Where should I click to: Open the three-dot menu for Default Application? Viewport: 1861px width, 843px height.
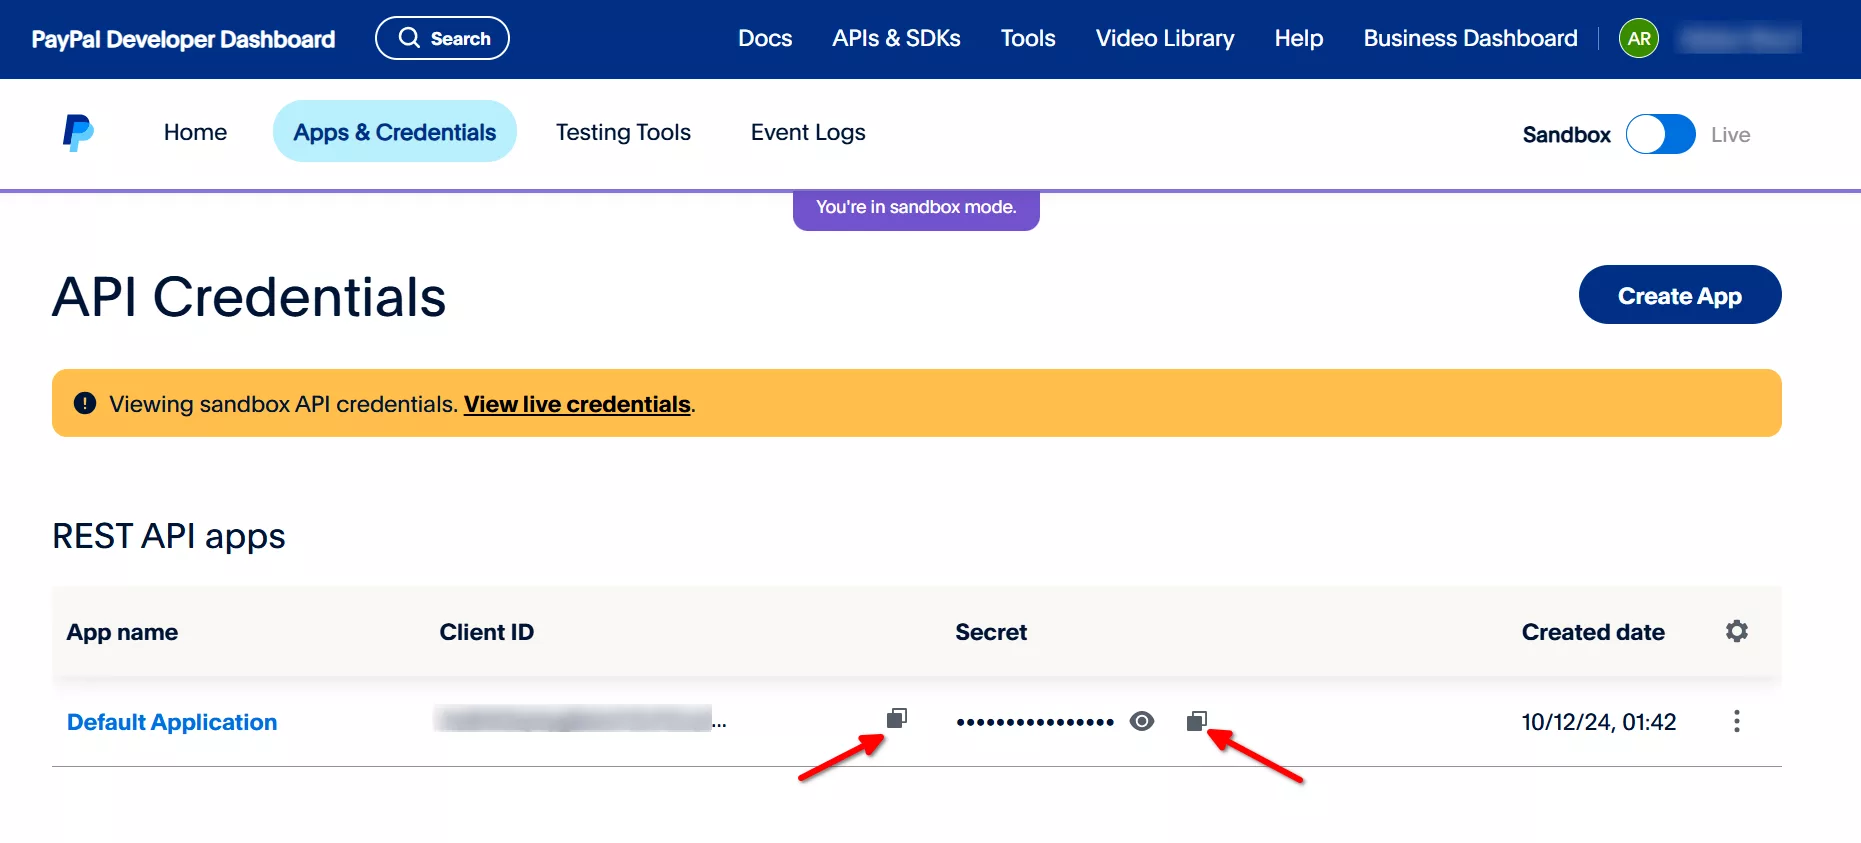click(x=1737, y=721)
